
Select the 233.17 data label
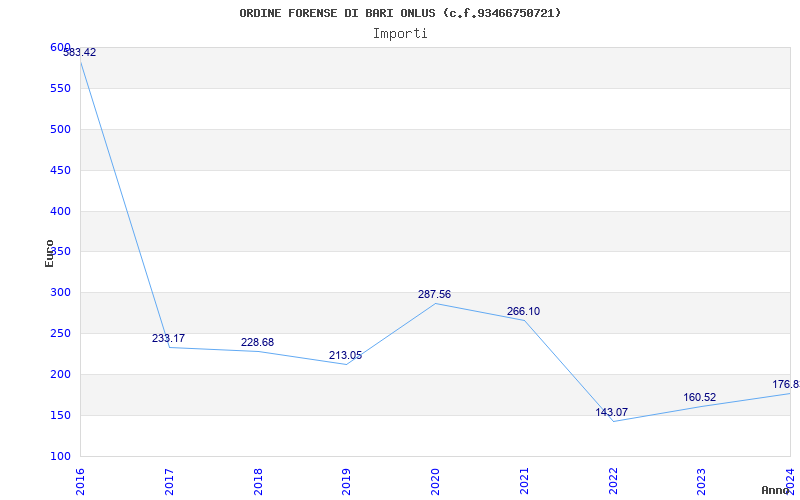[x=168, y=338]
